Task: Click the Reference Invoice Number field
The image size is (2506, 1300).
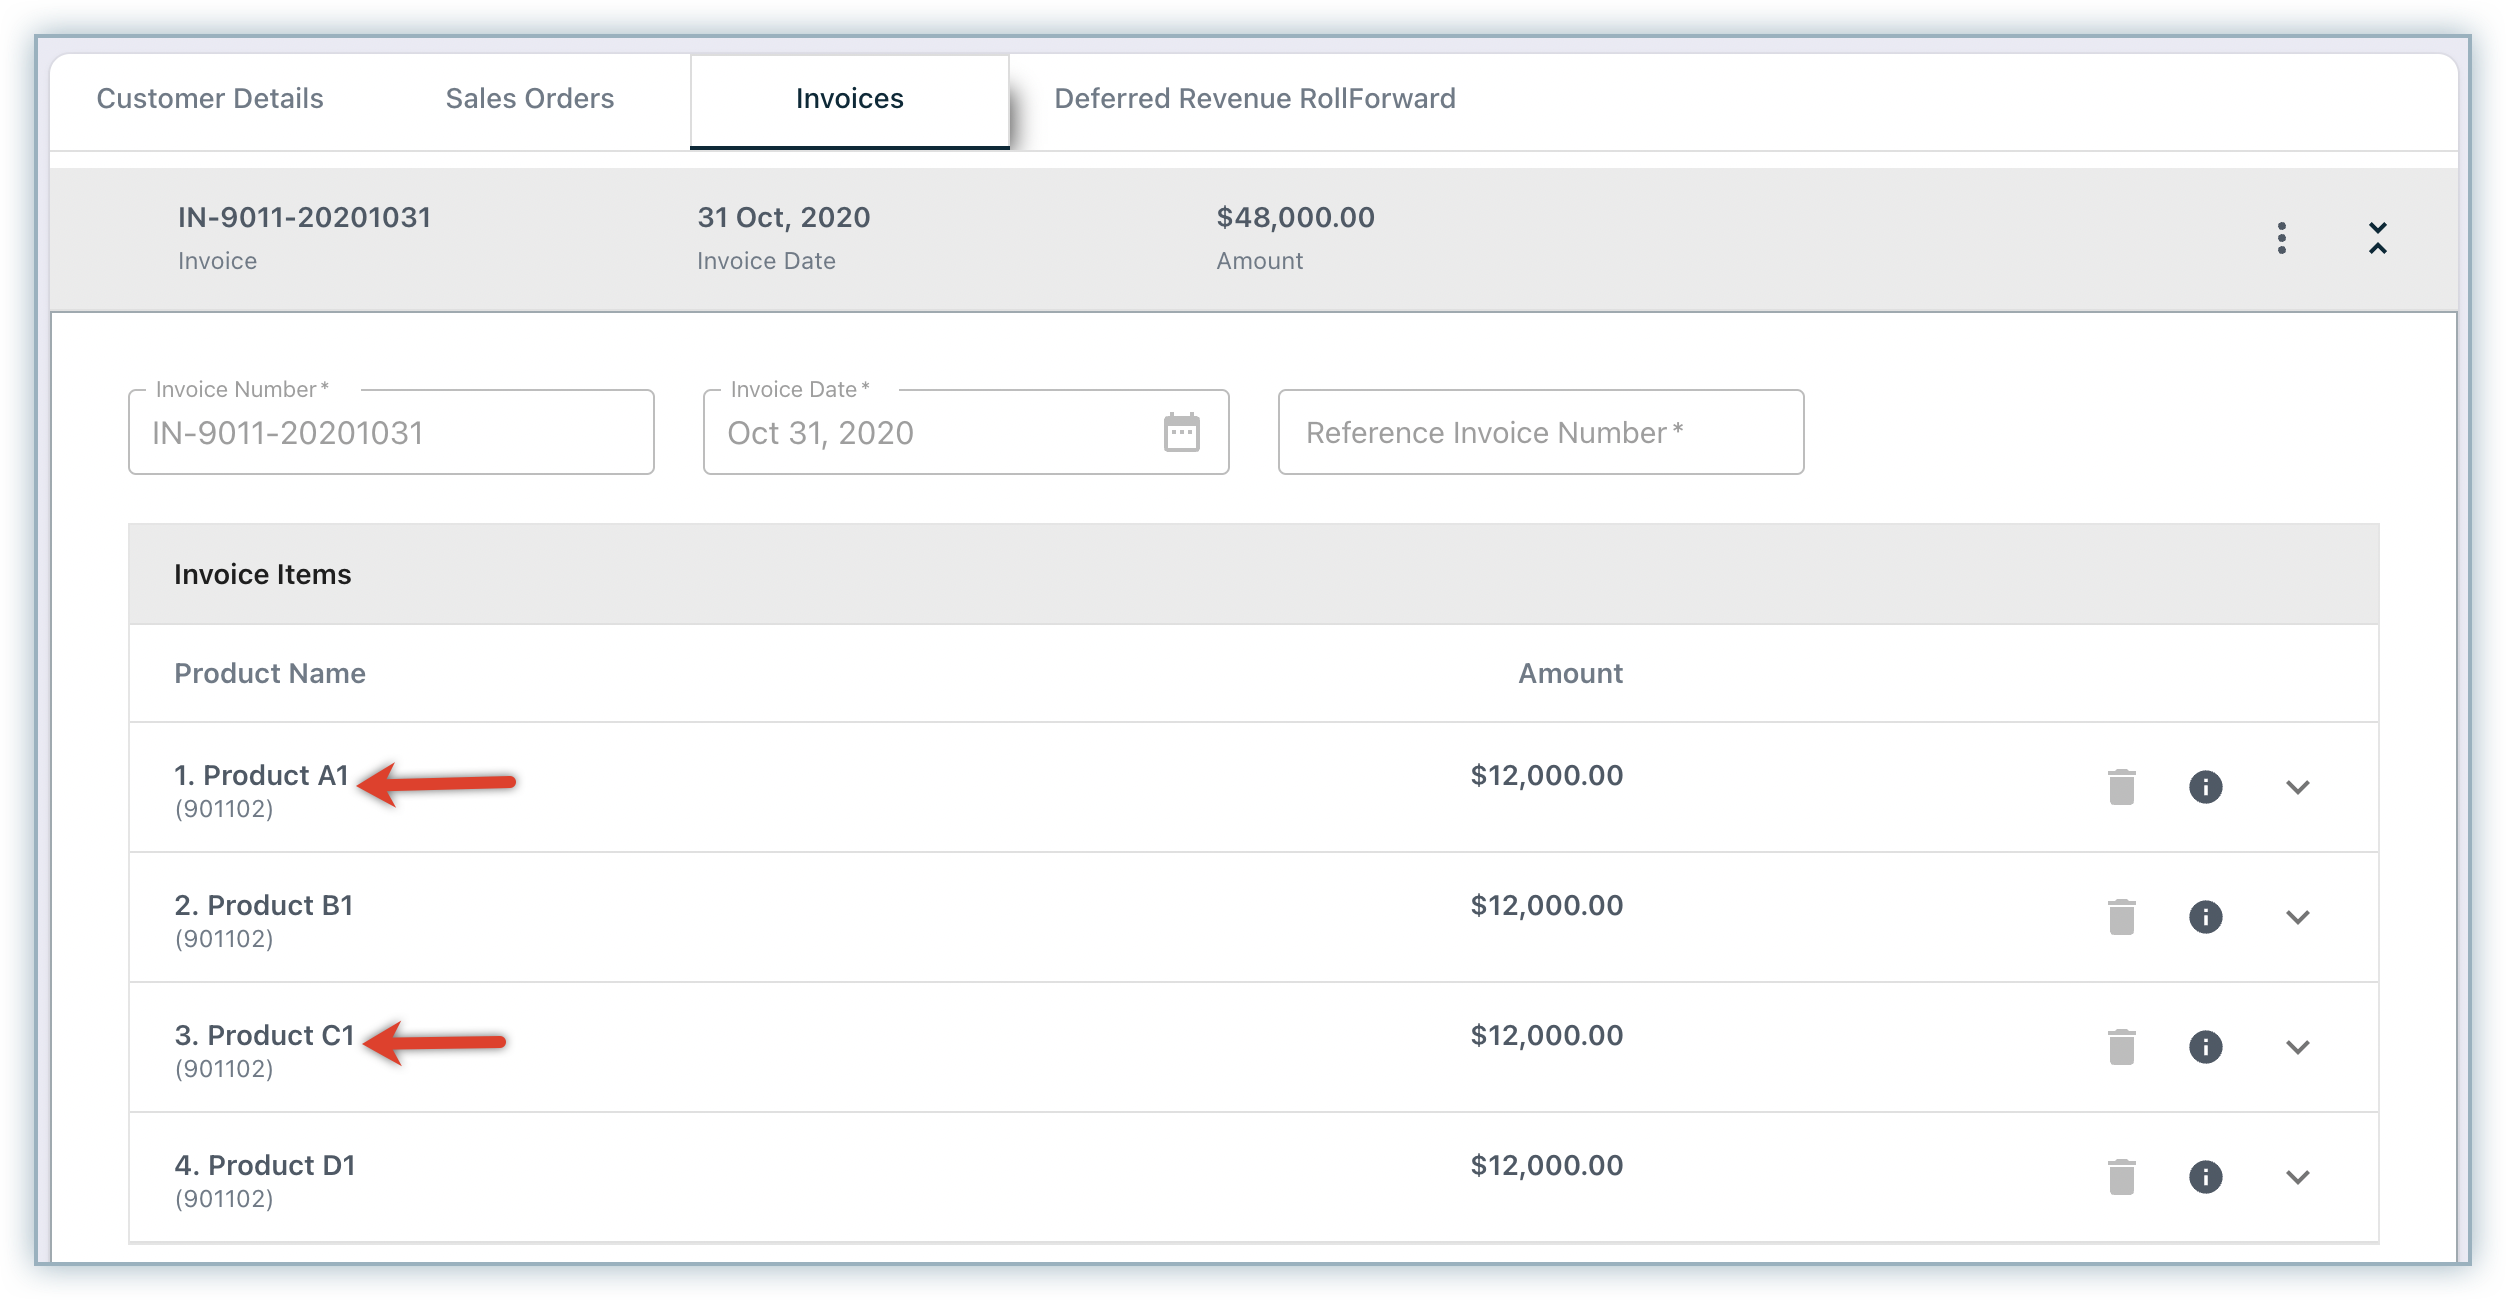Action: tap(1540, 433)
